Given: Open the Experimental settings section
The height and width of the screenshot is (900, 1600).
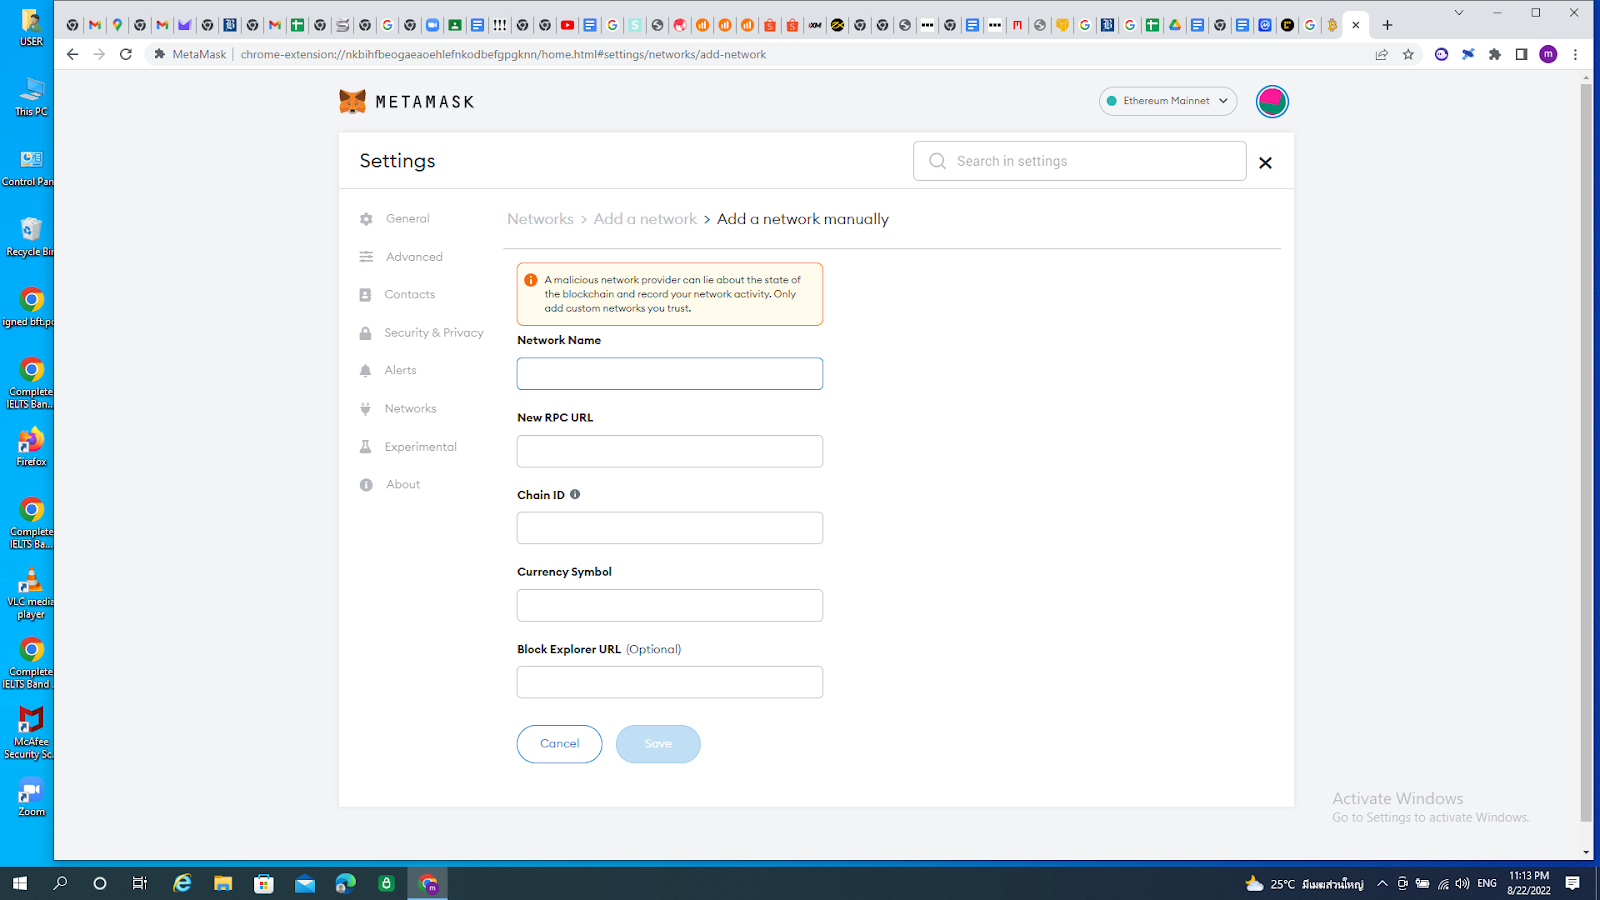Looking at the screenshot, I should point(408,447).
